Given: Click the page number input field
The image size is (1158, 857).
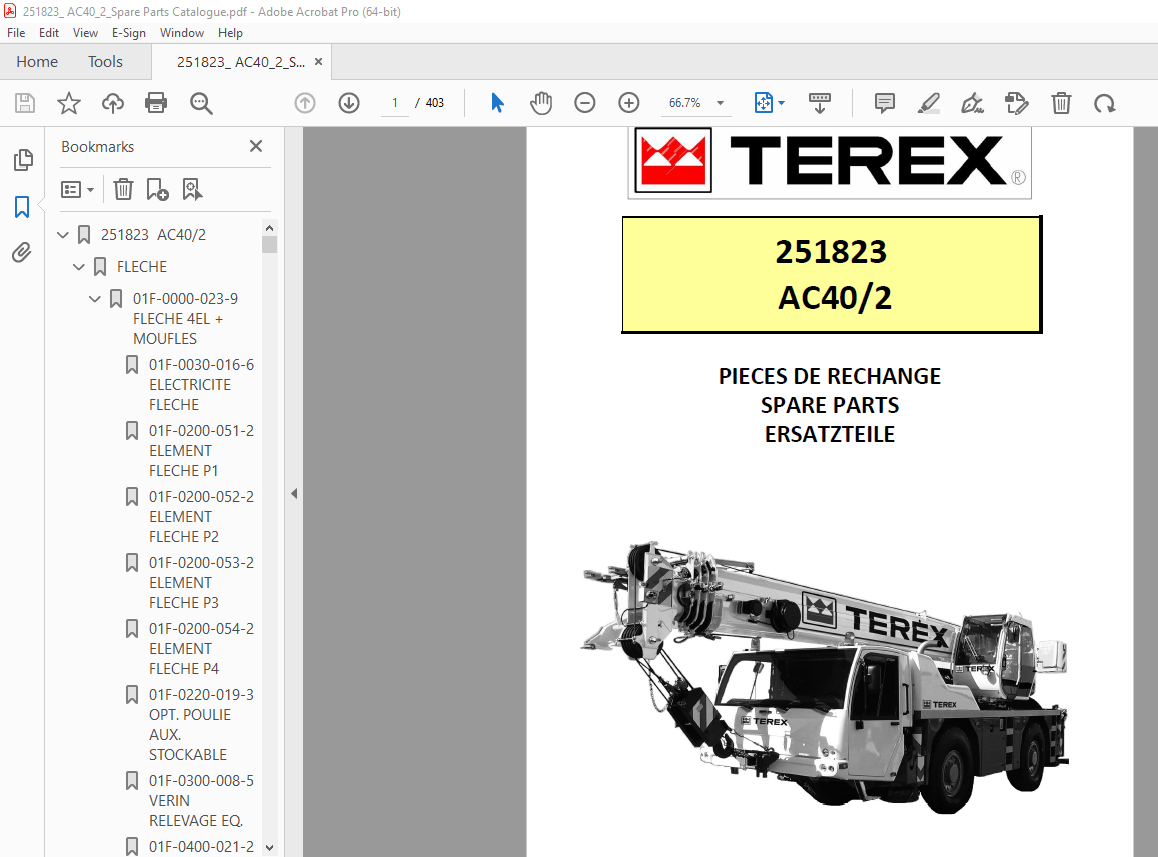Looking at the screenshot, I should point(395,103).
